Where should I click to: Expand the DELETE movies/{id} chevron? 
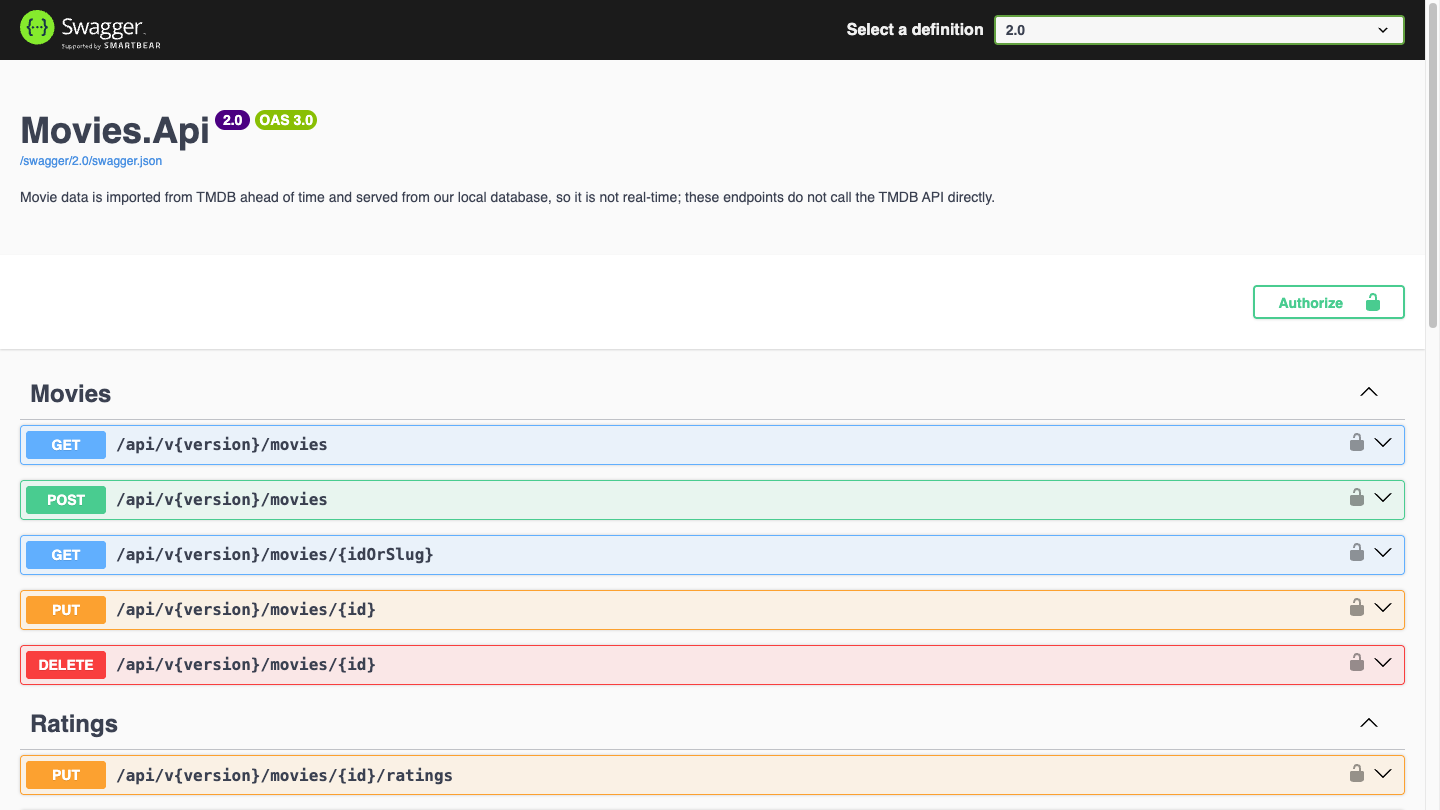(1384, 663)
